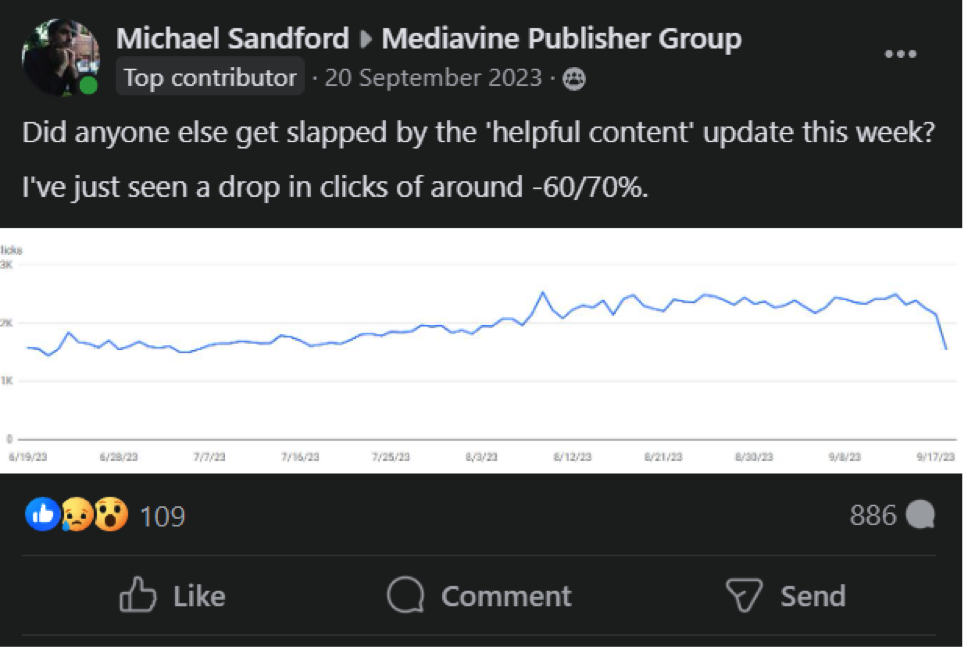This screenshot has height=647, width=963.
Task: Click the 20 September 2023 timestamp
Action: (432, 79)
